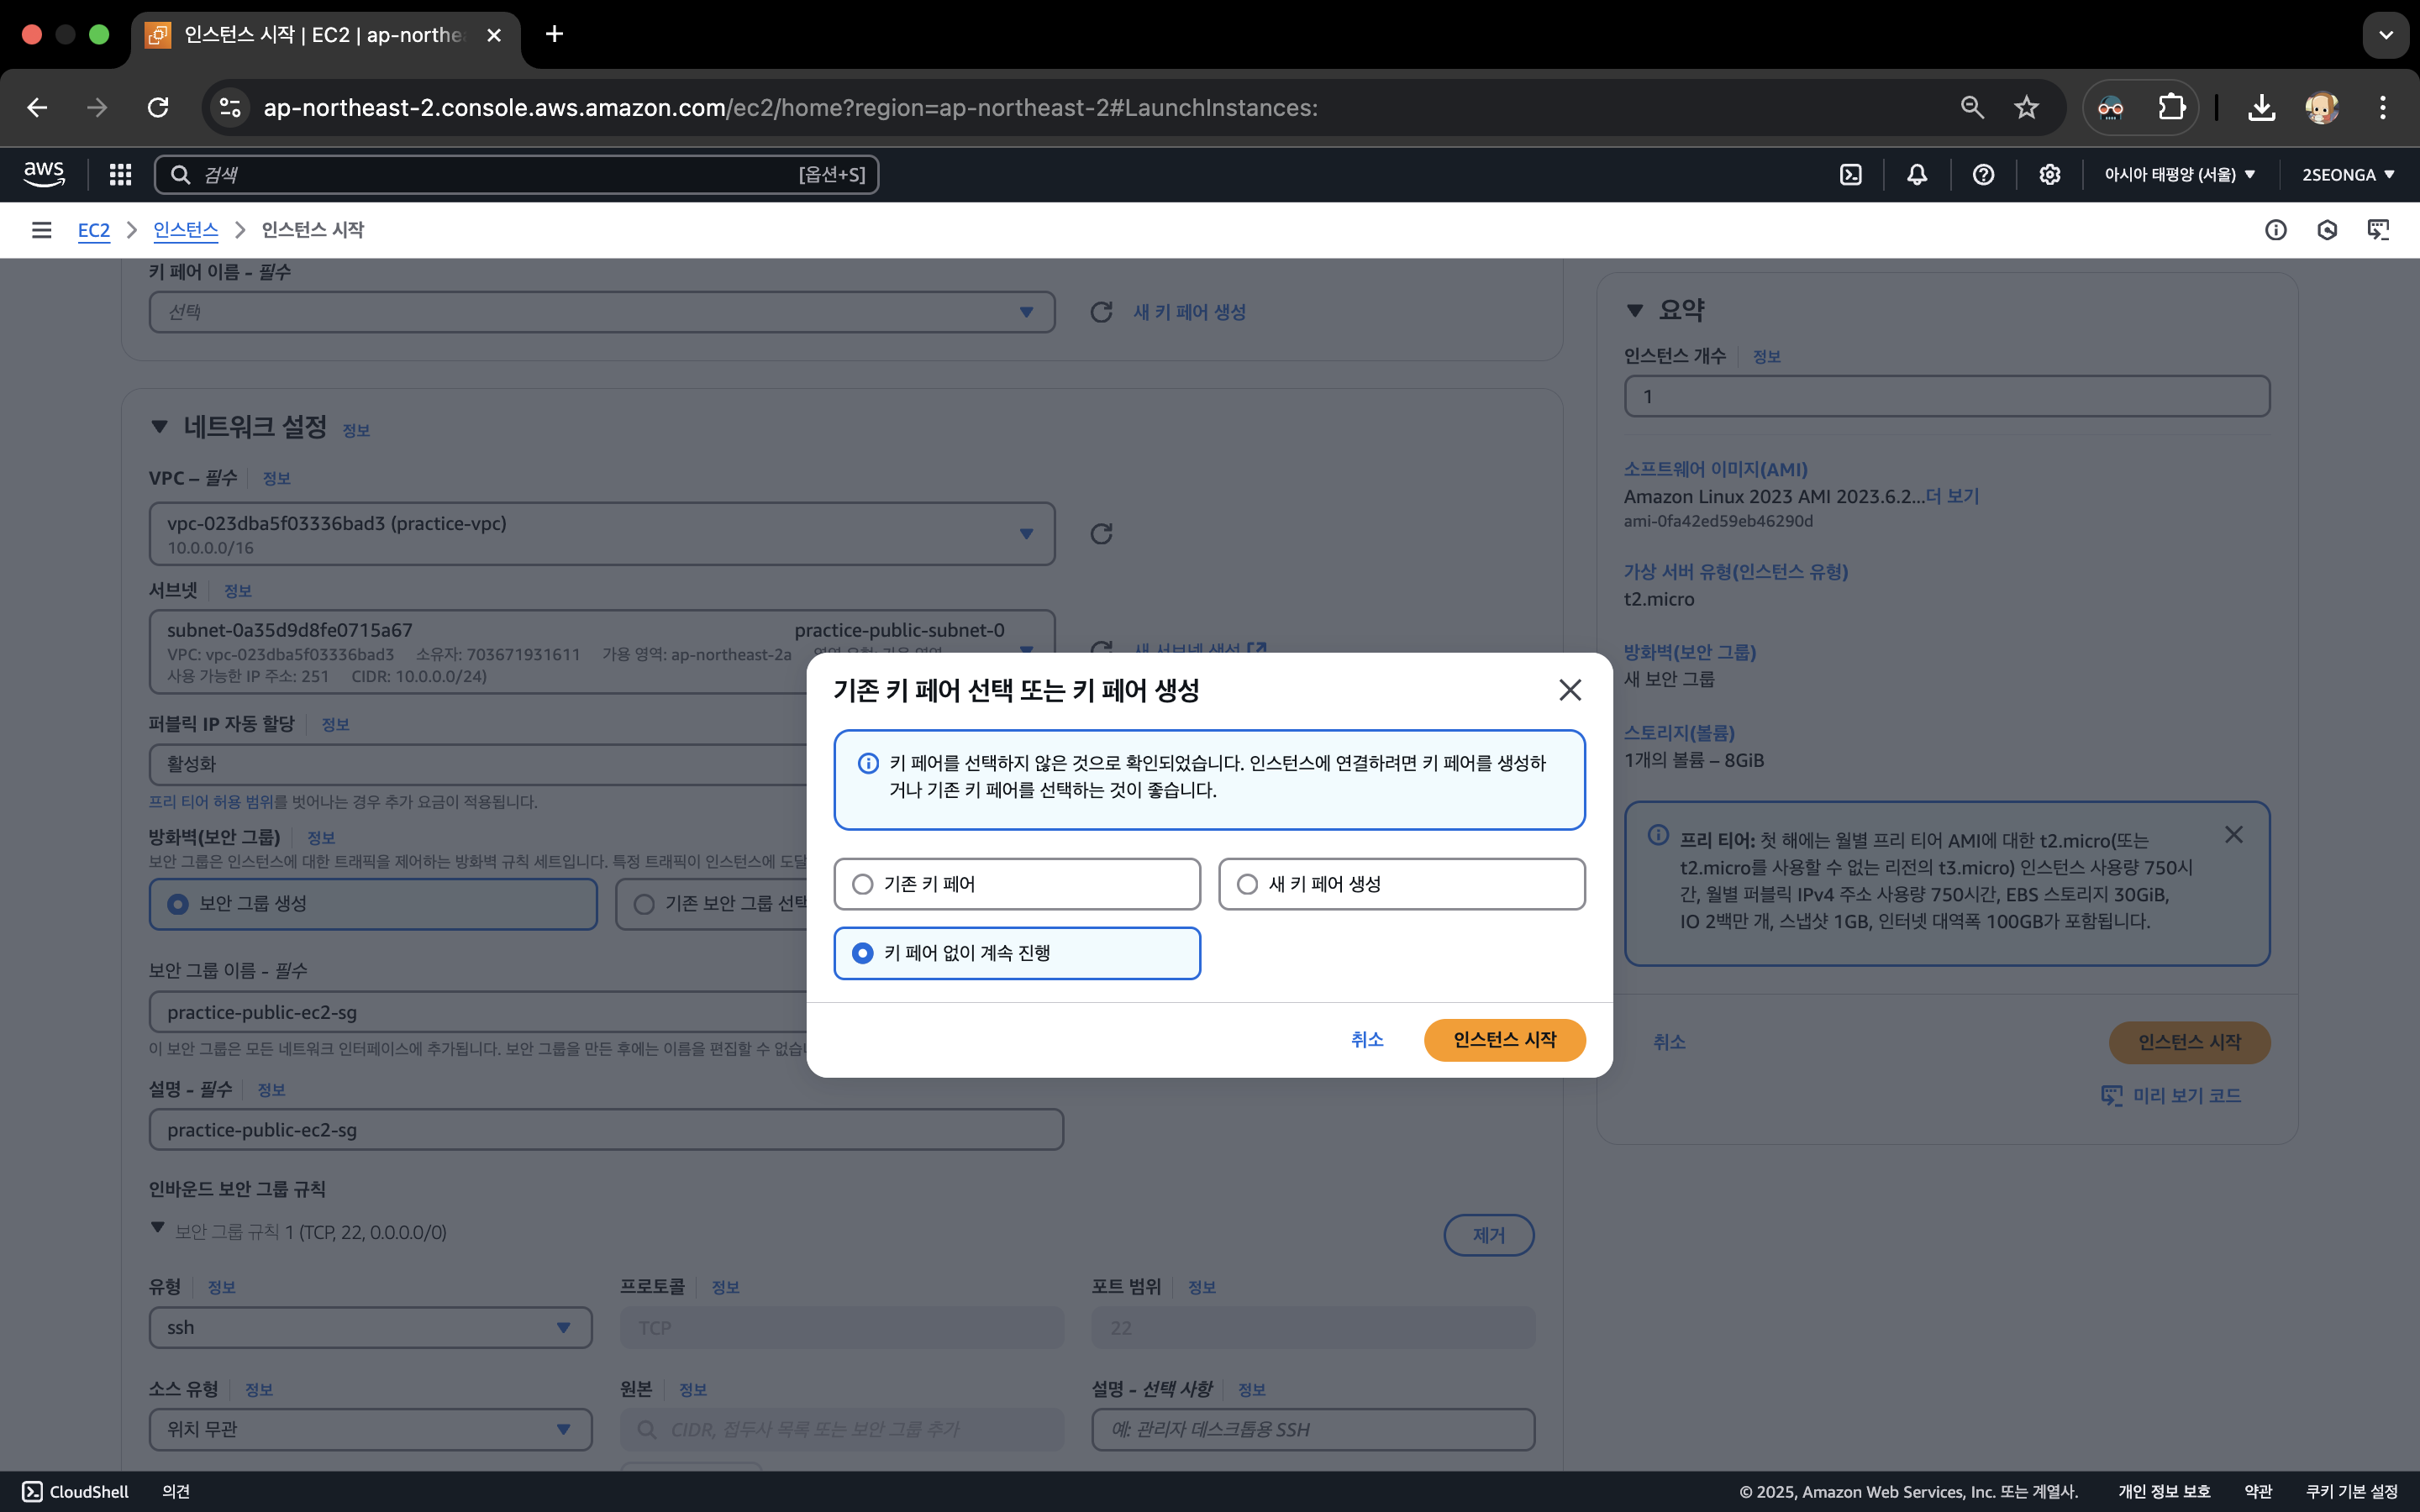Close the key pair dialog
Viewport: 2420px width, 1512px height.
1569,690
